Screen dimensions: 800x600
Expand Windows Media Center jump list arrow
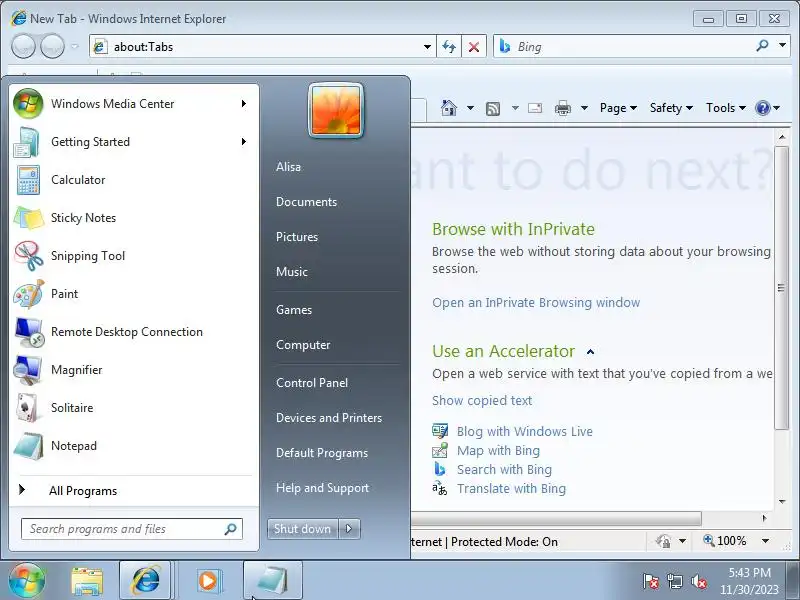tap(244, 104)
